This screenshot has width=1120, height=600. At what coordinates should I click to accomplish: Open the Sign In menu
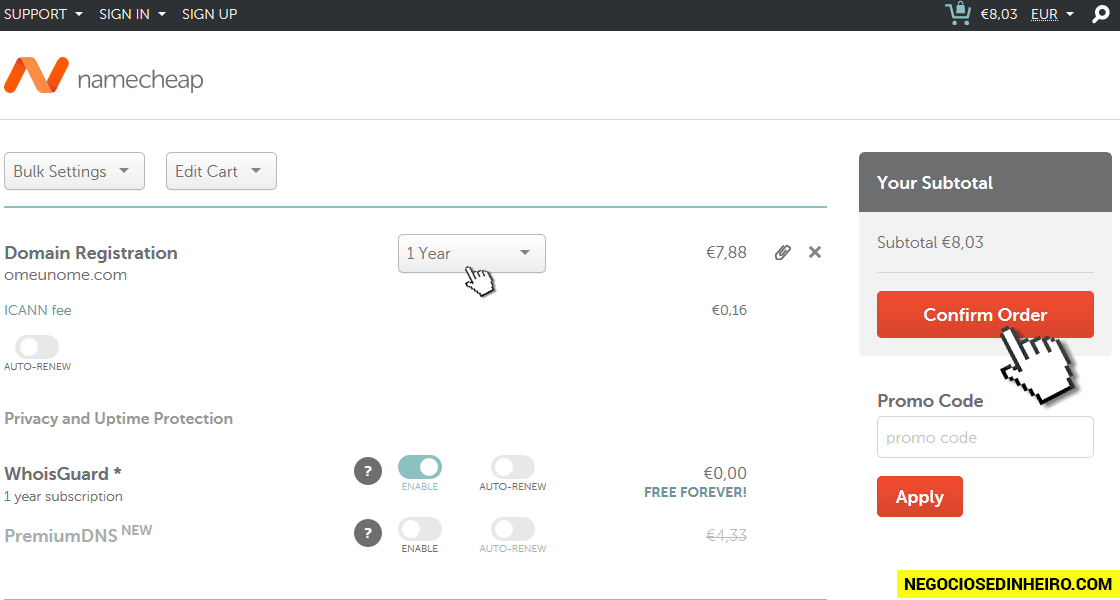132,14
